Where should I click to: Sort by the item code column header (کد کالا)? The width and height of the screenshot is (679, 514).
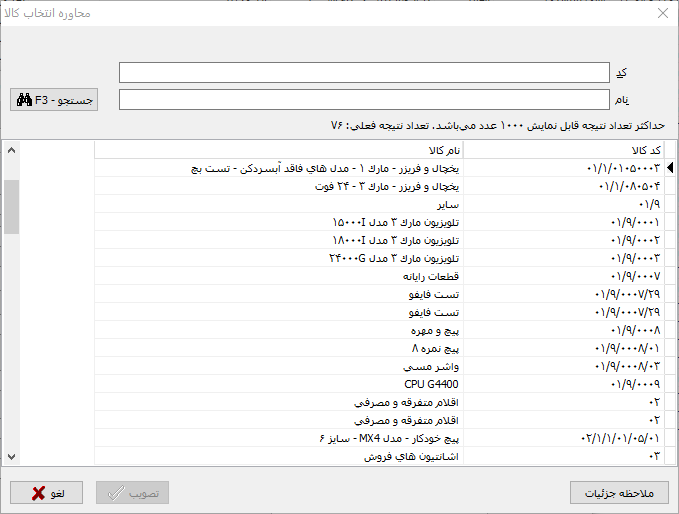pyautogui.click(x=564, y=150)
